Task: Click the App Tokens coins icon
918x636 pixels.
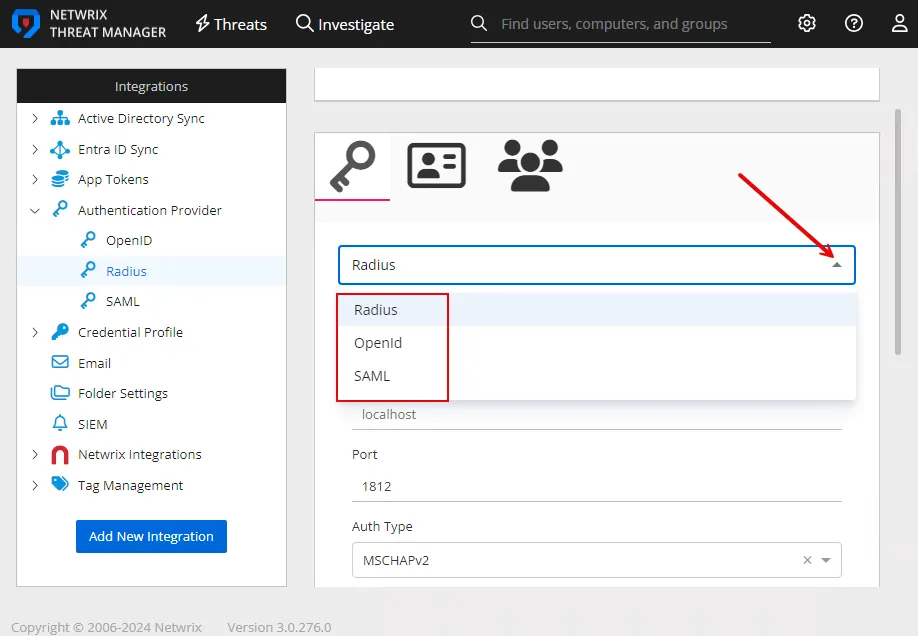Action: (60, 179)
